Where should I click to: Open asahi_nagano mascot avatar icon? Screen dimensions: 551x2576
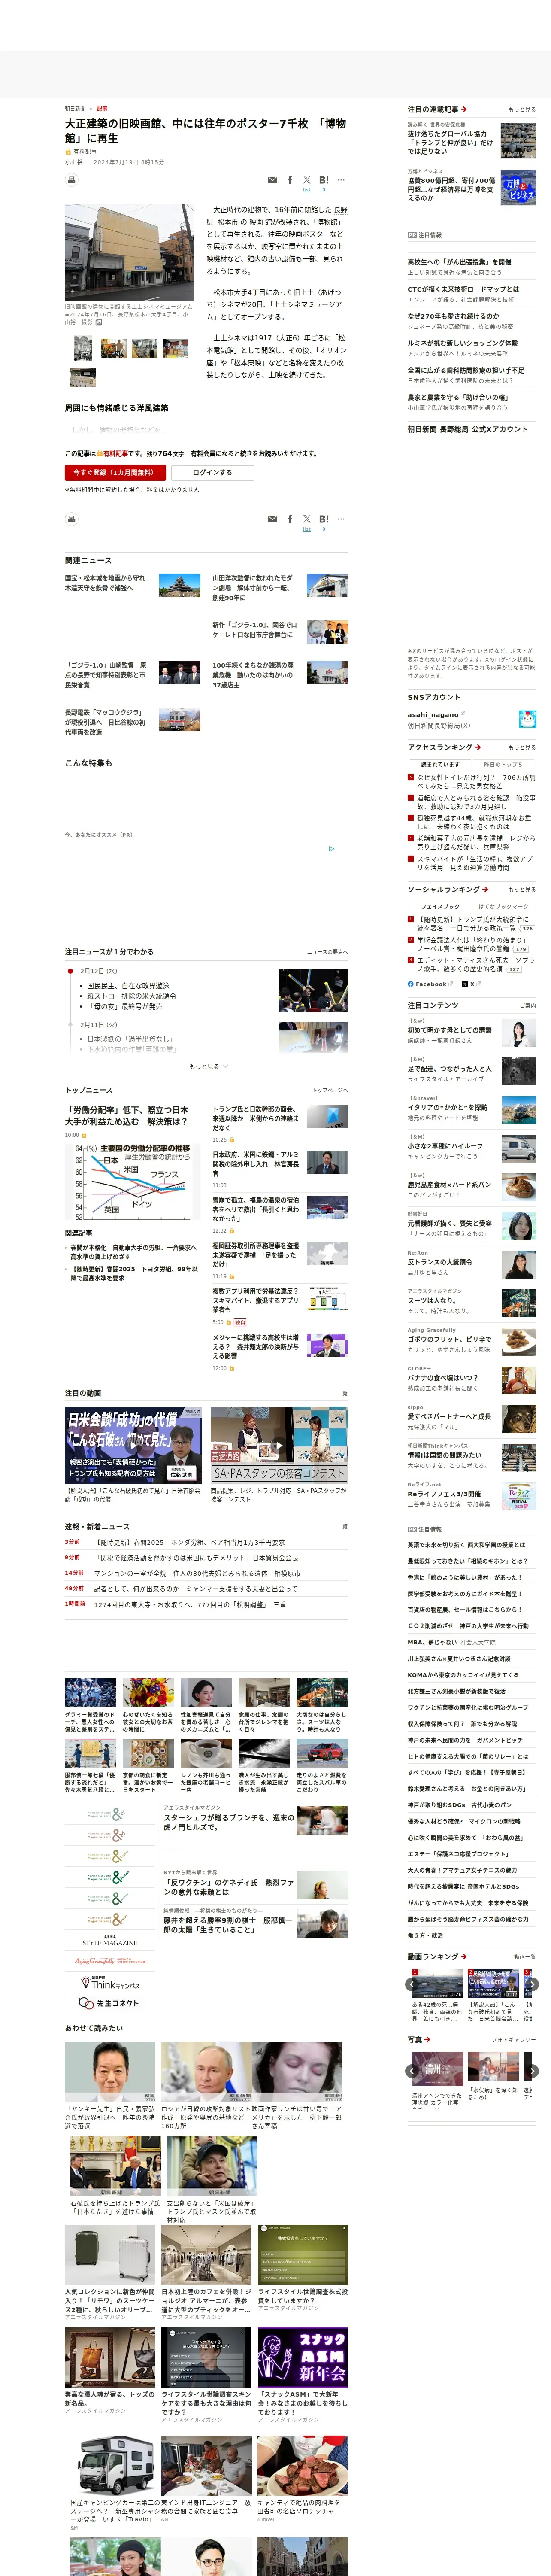[527, 719]
